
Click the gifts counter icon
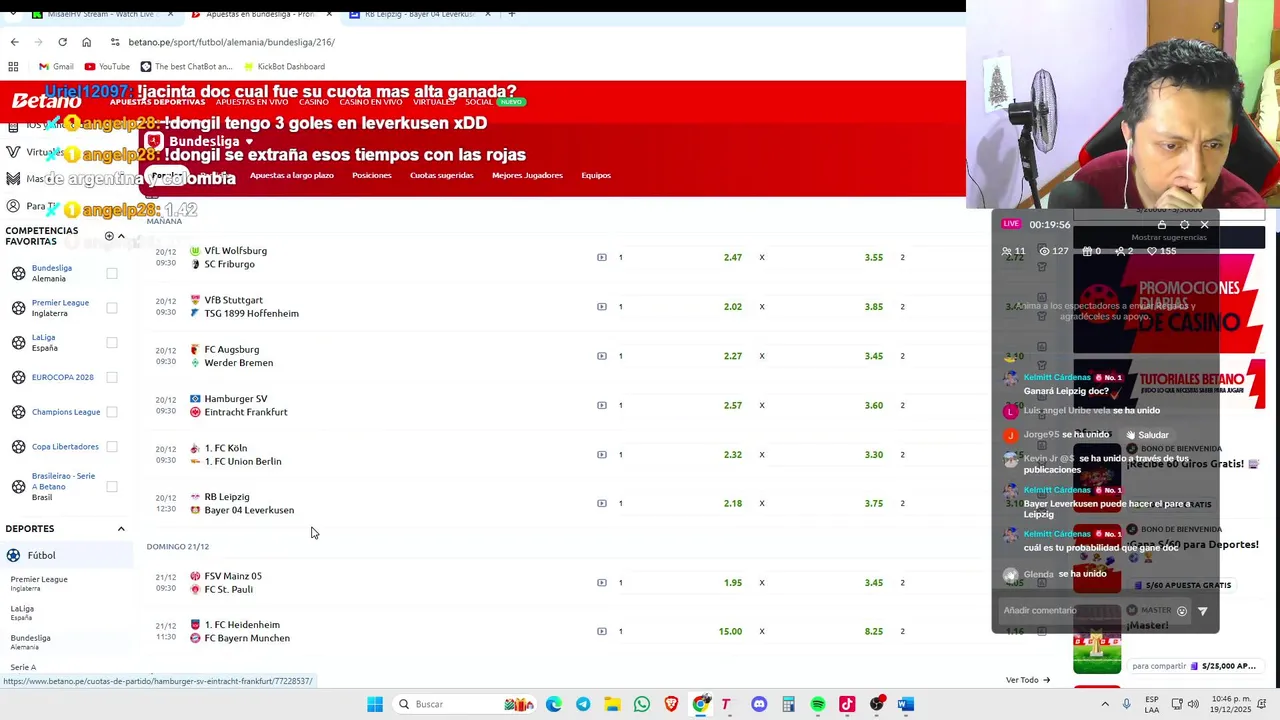(1086, 251)
